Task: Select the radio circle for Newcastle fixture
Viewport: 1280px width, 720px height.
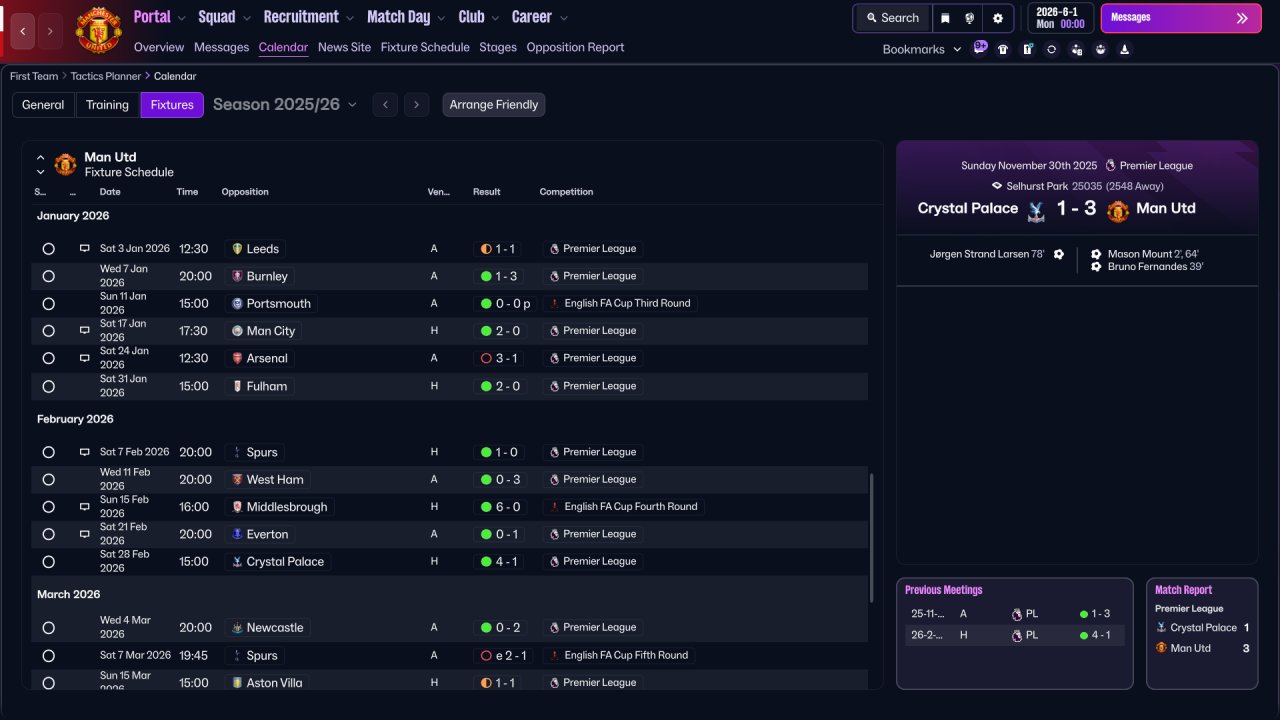Action: pos(48,628)
